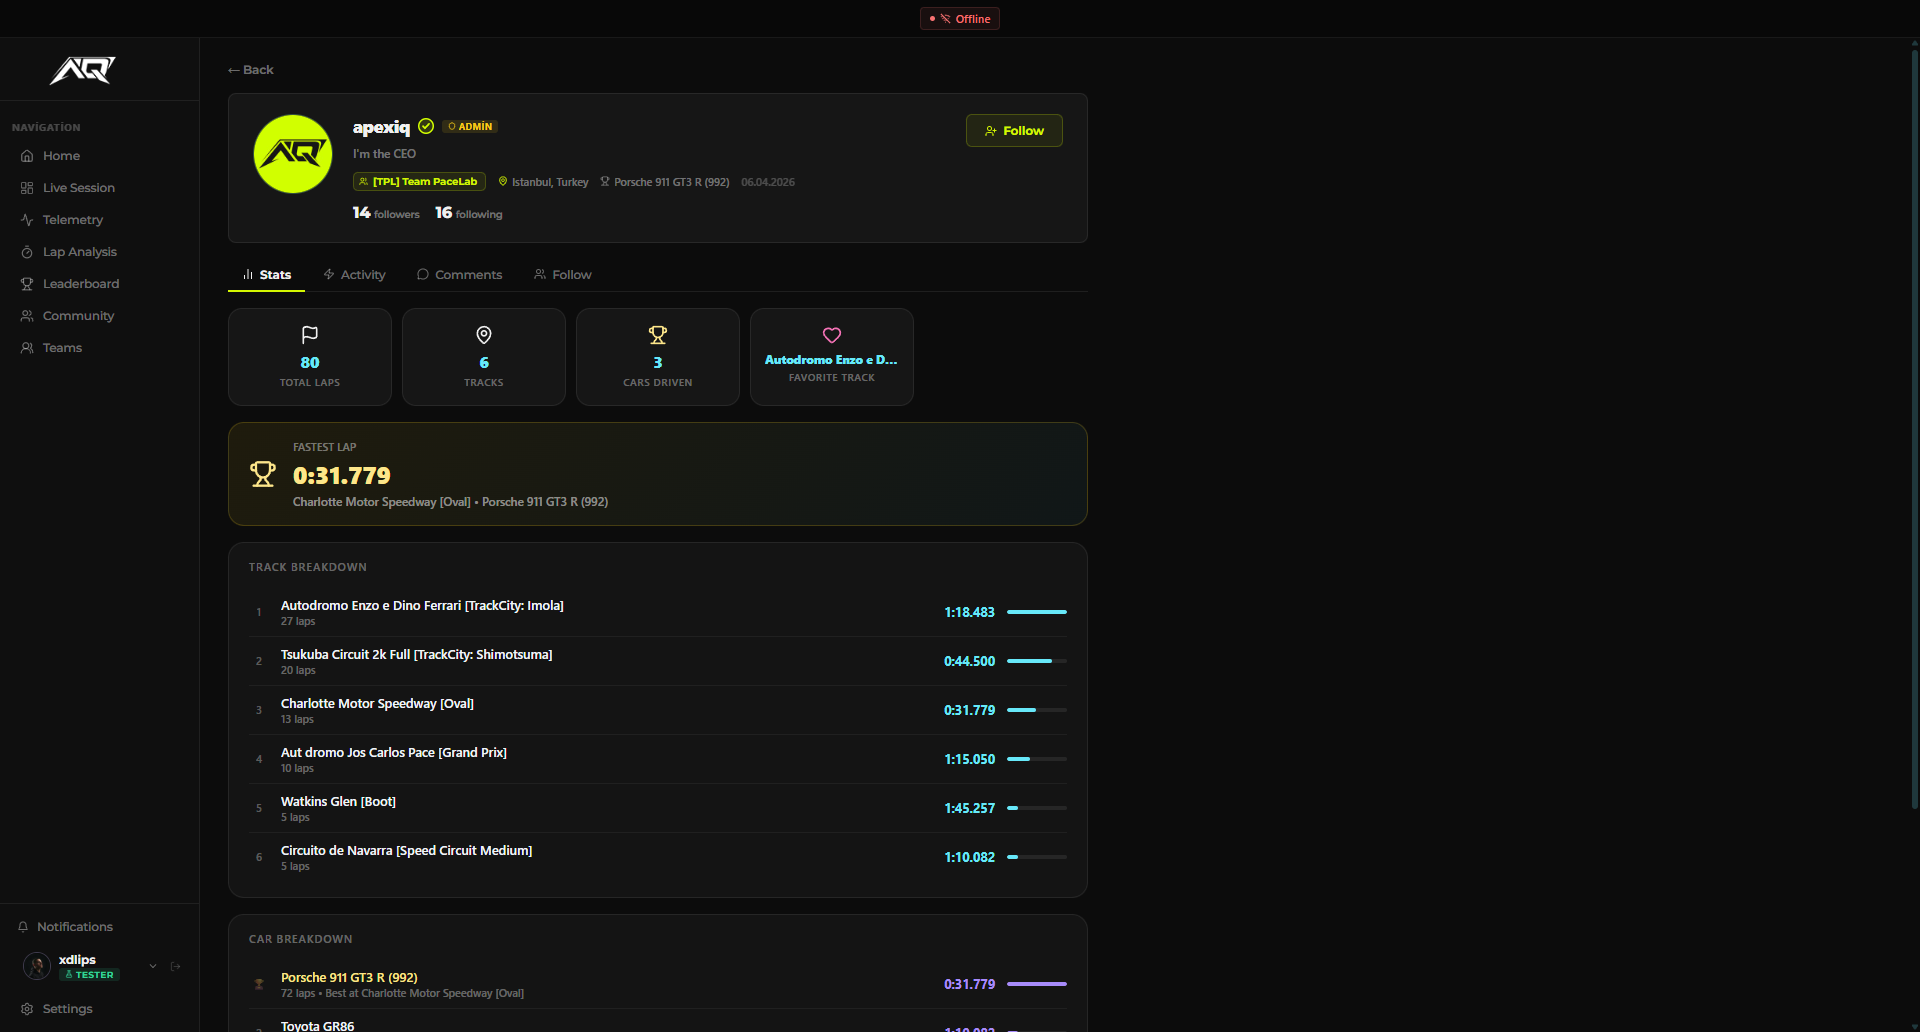Open the Total Laps stat card
Screen dimensions: 1920x1032
pyautogui.click(x=310, y=357)
